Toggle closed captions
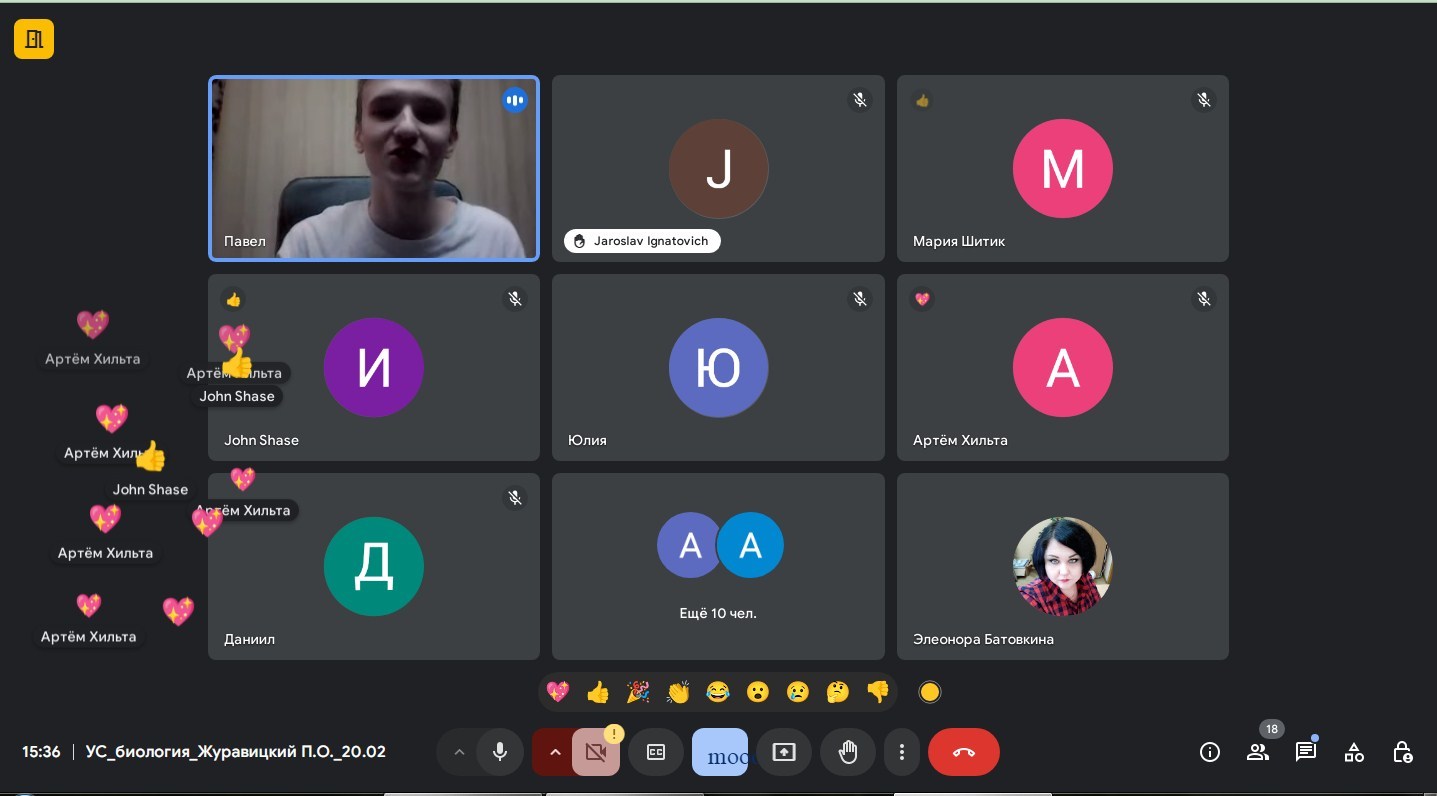The width and height of the screenshot is (1437, 796). tap(656, 752)
